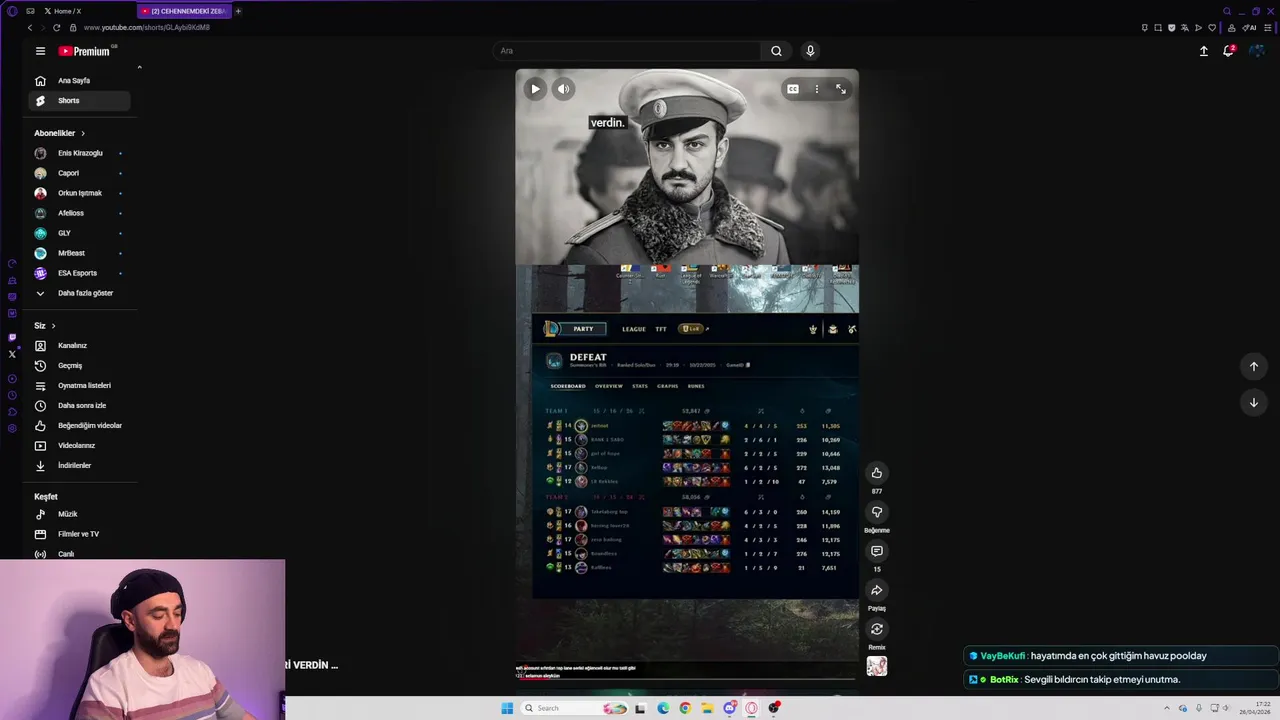Image resolution: width=1280 pixels, height=720 pixels.
Task: Go to previous Short with up arrow
Action: point(1254,366)
